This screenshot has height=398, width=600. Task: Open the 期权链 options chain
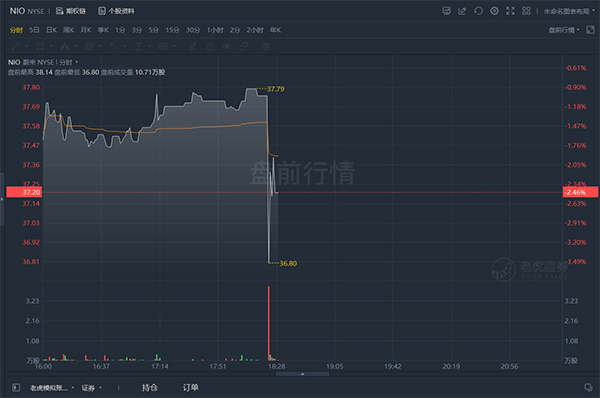(71, 11)
